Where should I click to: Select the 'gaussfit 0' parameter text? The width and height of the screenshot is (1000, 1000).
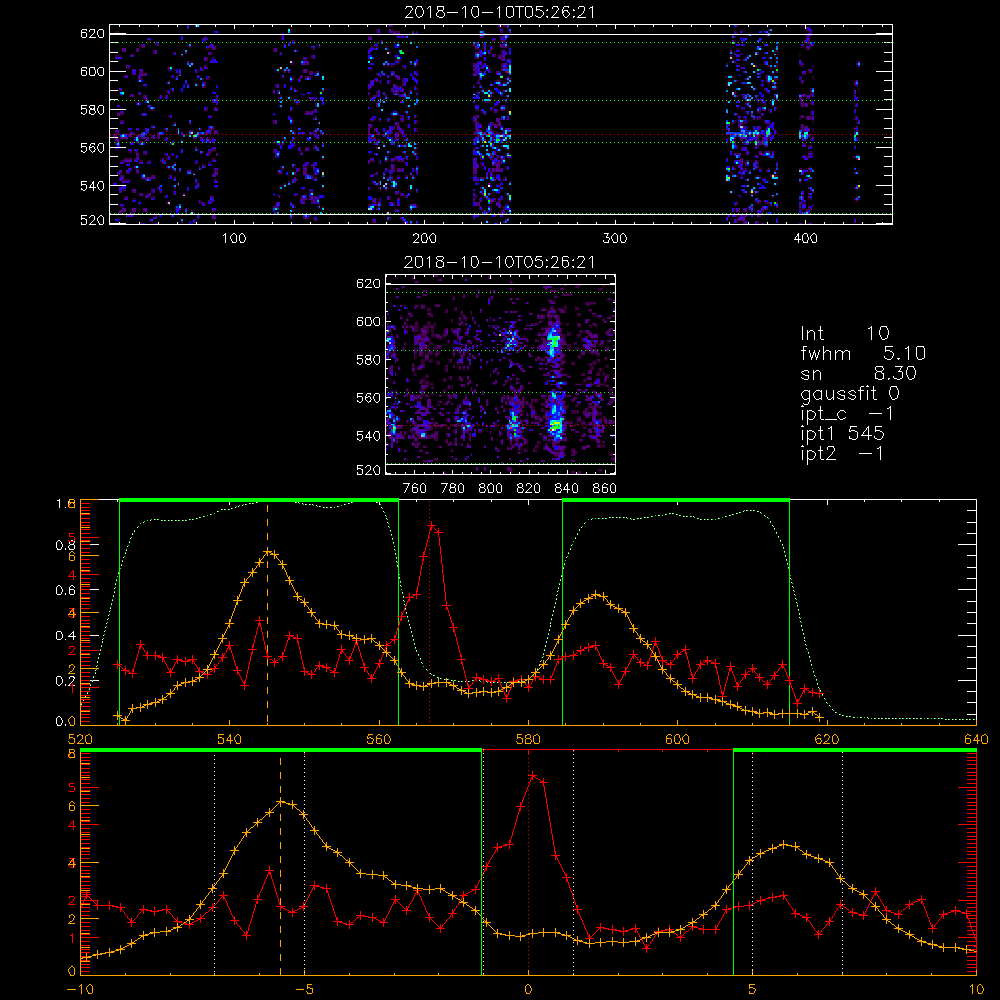(850, 393)
